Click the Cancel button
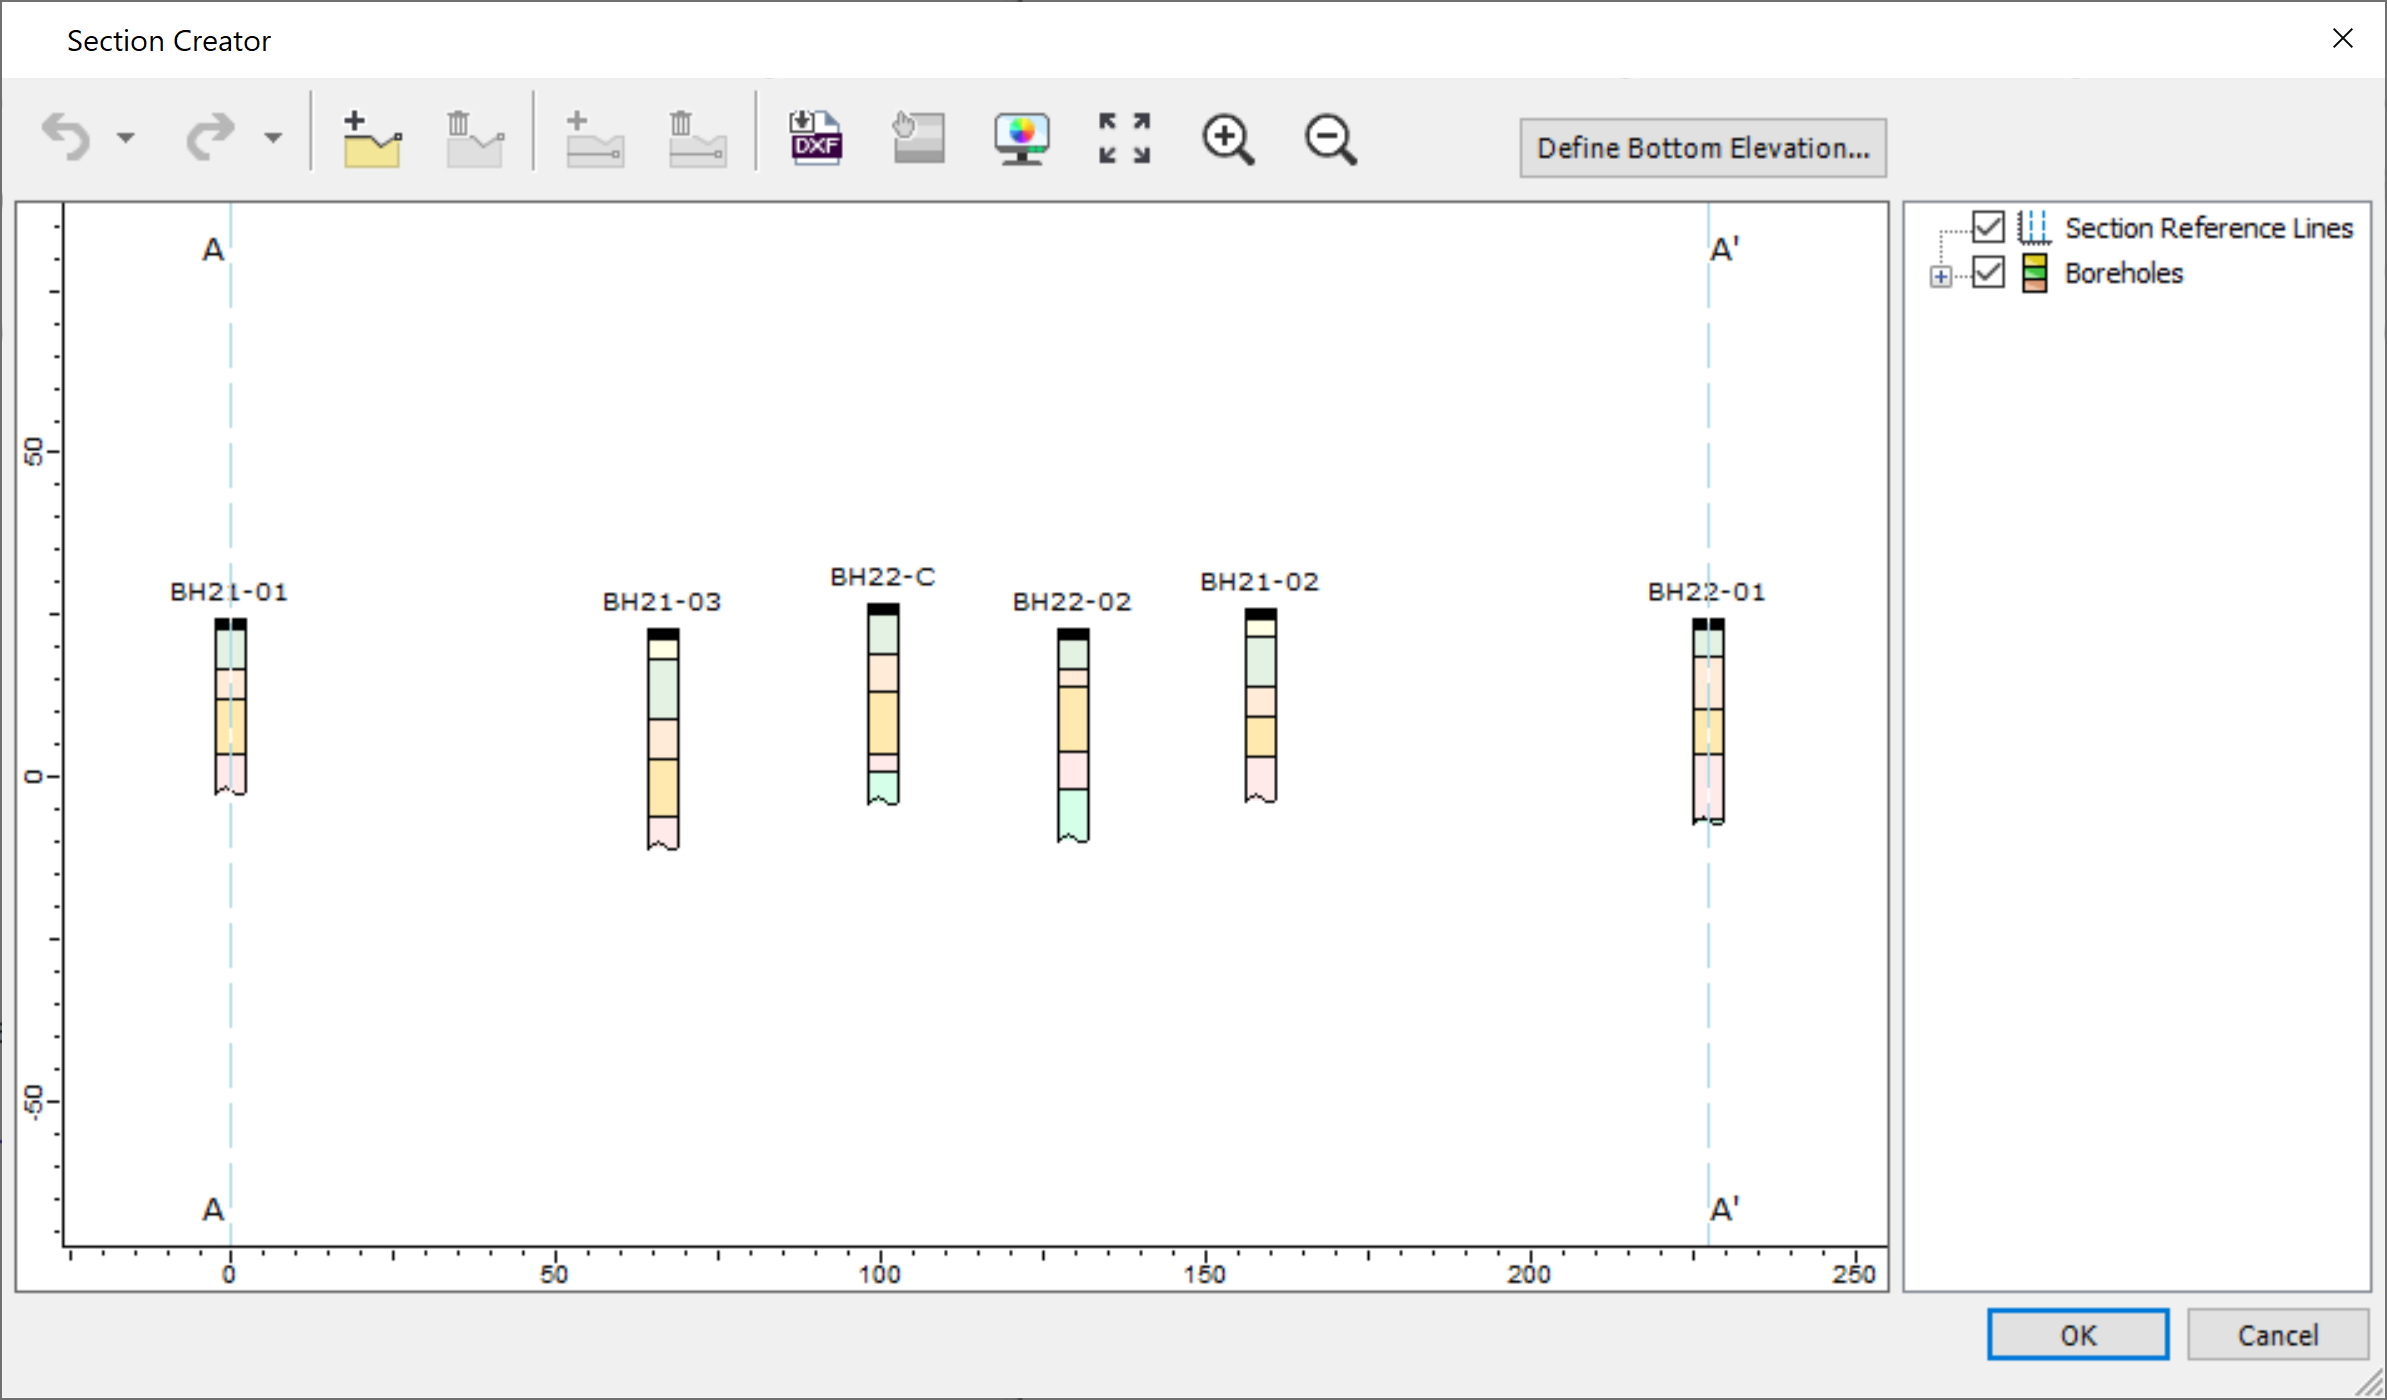The height and width of the screenshot is (1400, 2387). (x=2278, y=1335)
